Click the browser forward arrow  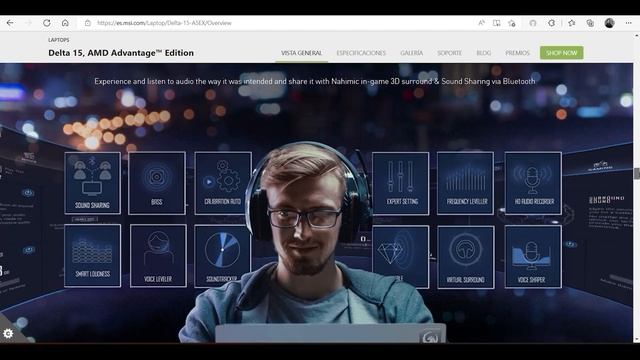pyautogui.click(x=29, y=23)
